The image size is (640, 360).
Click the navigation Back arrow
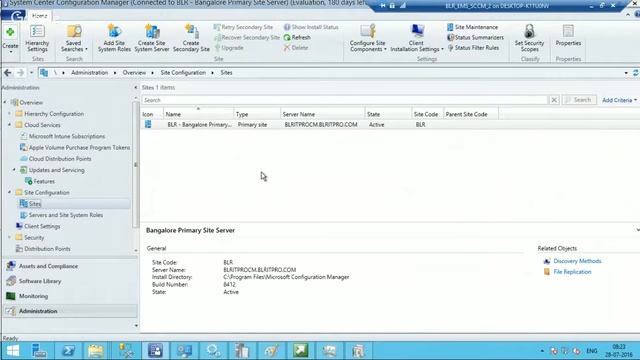(x=8, y=73)
